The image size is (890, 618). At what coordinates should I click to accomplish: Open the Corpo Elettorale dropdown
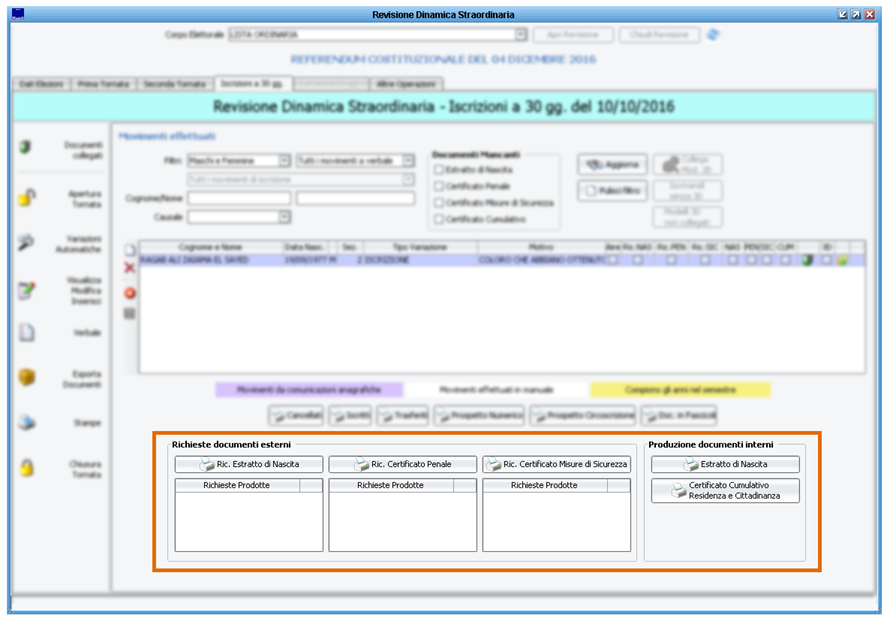click(x=520, y=35)
